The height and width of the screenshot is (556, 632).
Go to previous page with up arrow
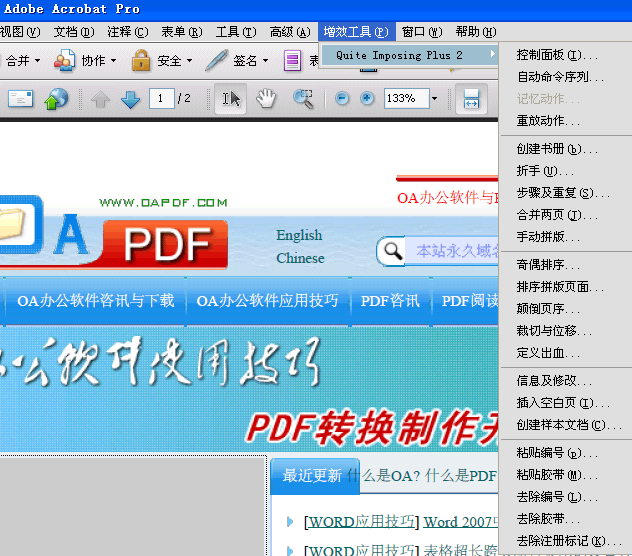100,99
